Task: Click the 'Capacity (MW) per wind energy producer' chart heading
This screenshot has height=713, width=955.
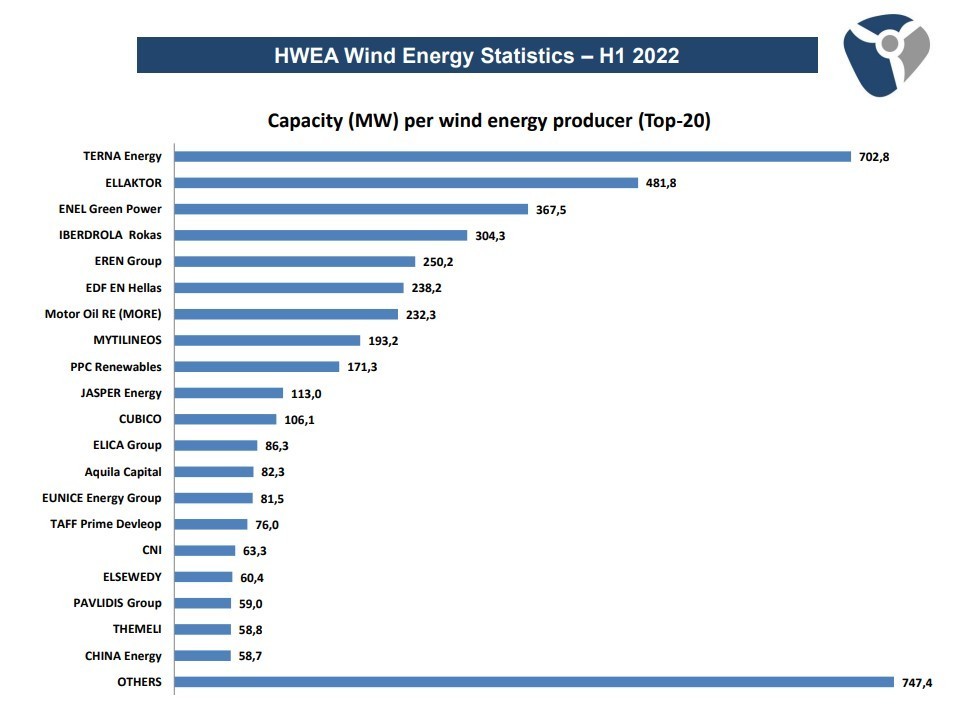Action: (x=489, y=121)
